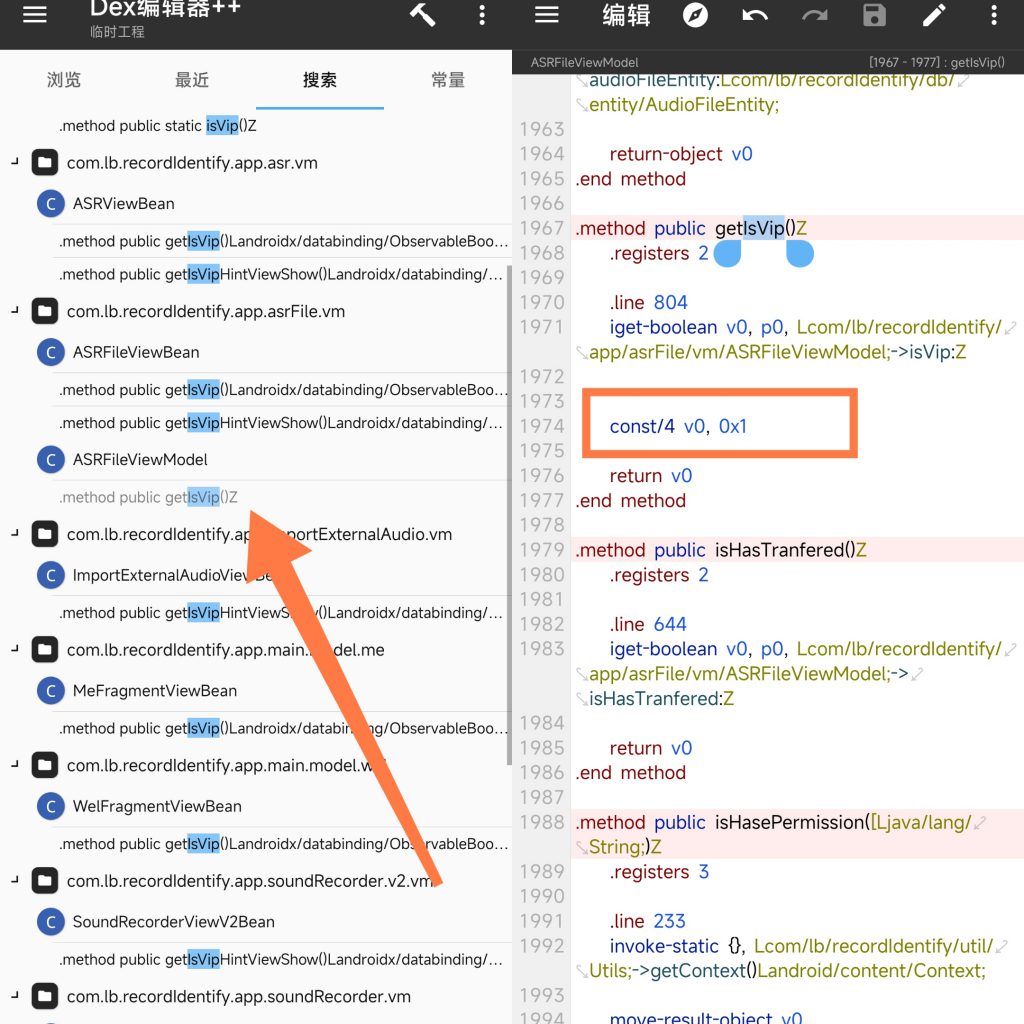Screen dimensions: 1024x1024
Task: Select the ASRFileViewModel class entry
Action: [140, 460]
